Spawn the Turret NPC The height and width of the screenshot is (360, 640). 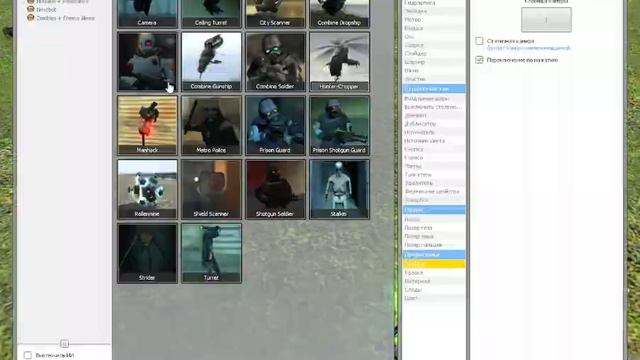[211, 253]
